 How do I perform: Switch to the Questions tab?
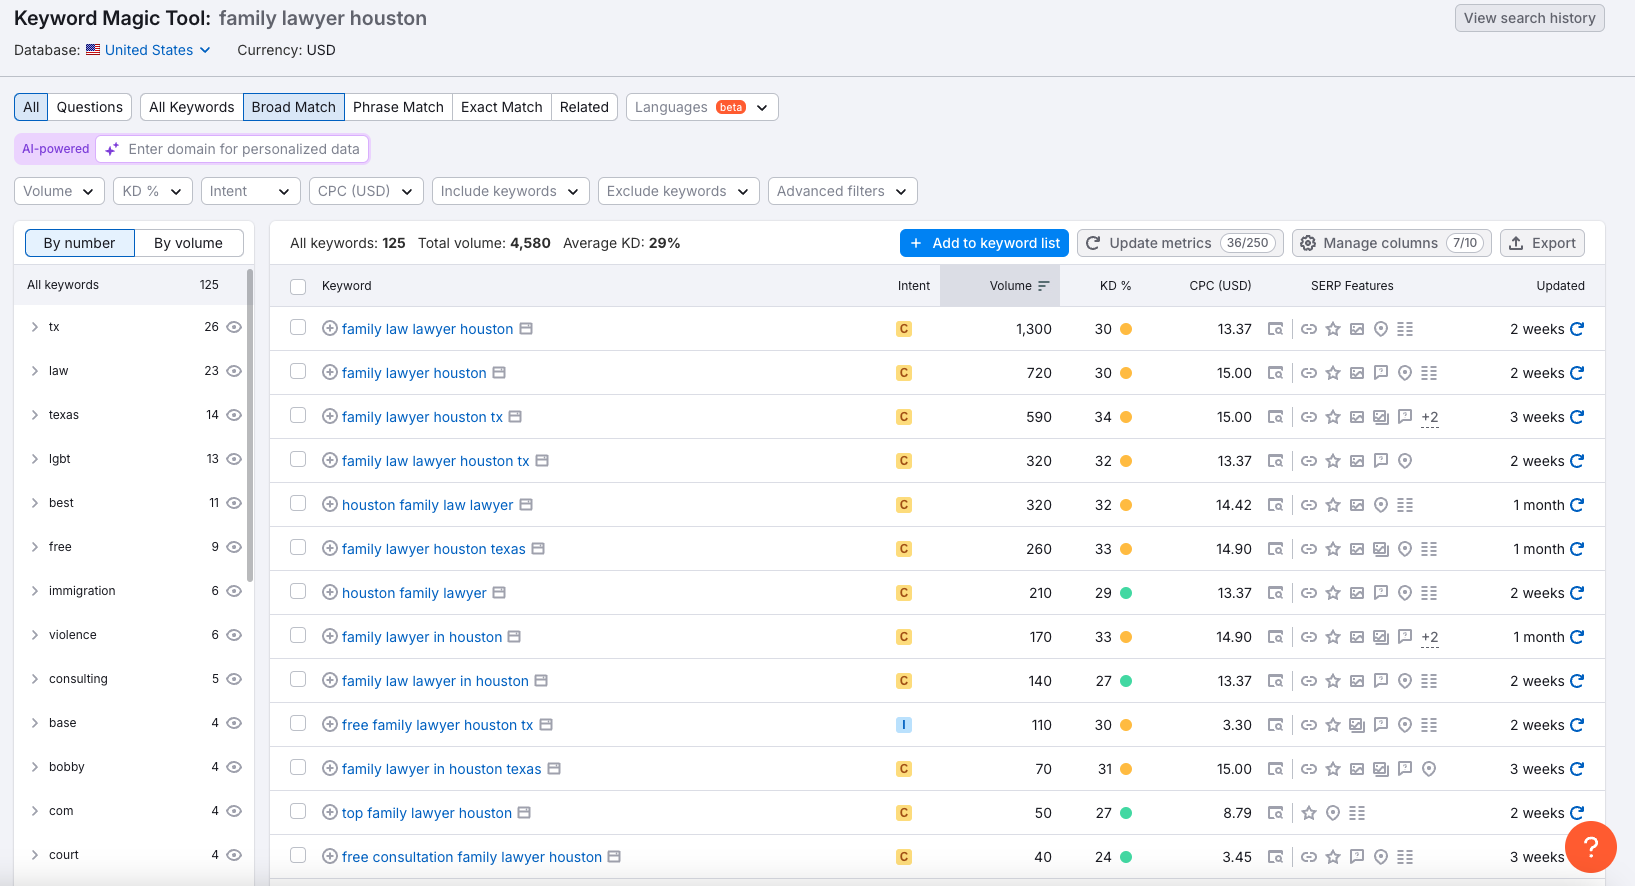pos(89,107)
